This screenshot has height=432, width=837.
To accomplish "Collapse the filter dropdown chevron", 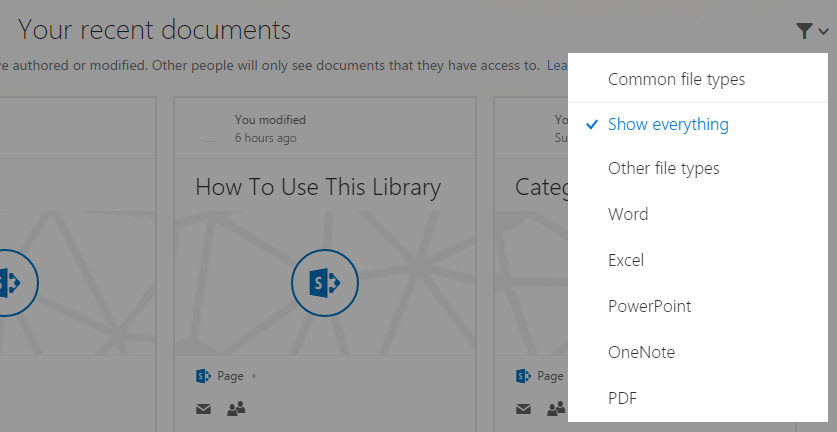I will [823, 32].
